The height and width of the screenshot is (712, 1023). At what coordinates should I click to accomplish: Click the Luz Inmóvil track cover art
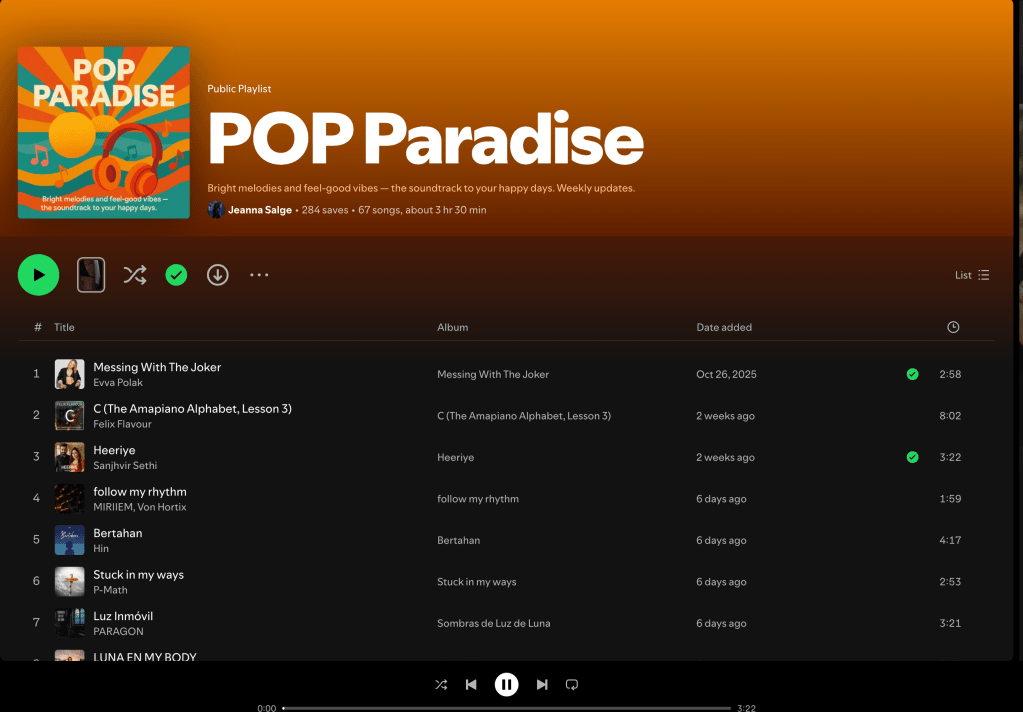(x=69, y=623)
